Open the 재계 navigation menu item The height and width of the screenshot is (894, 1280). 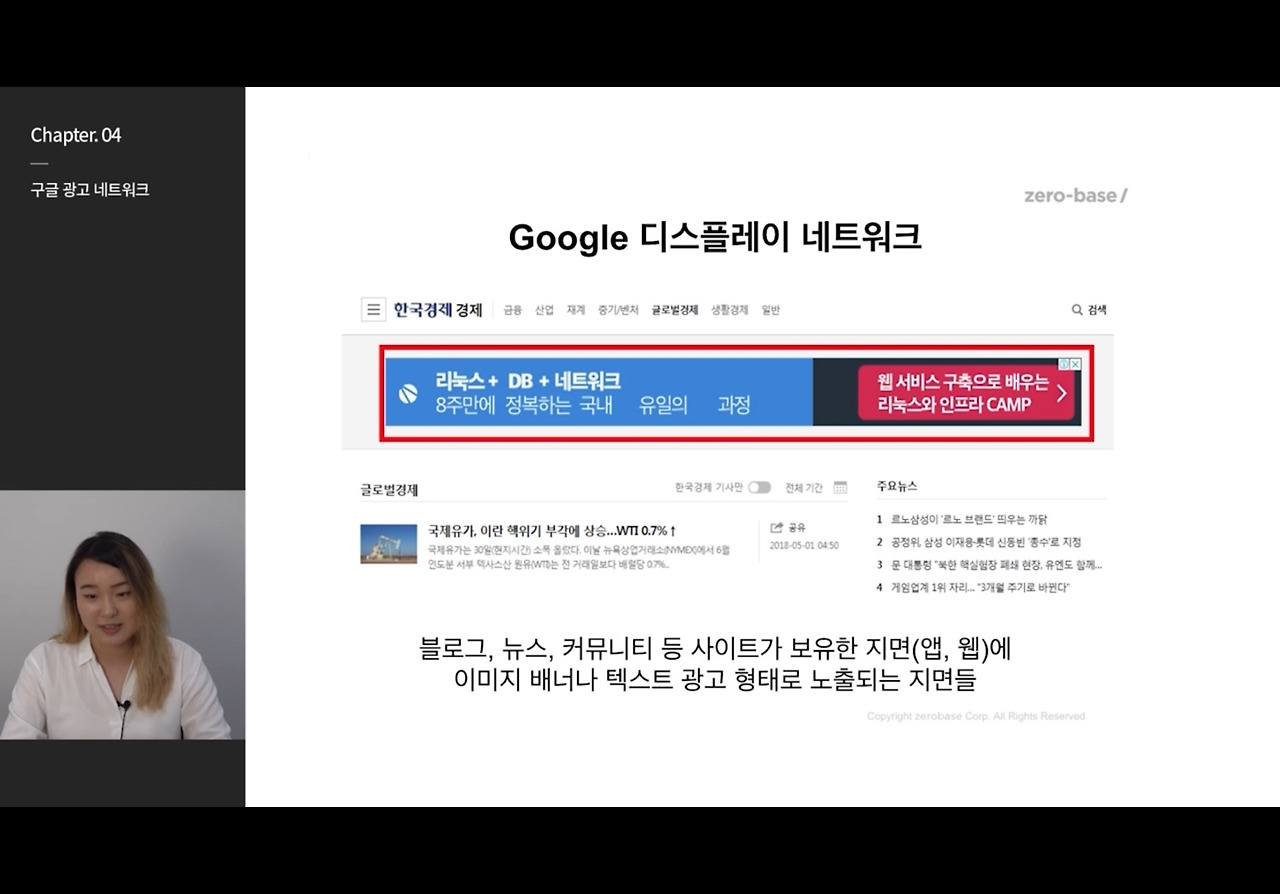(575, 310)
